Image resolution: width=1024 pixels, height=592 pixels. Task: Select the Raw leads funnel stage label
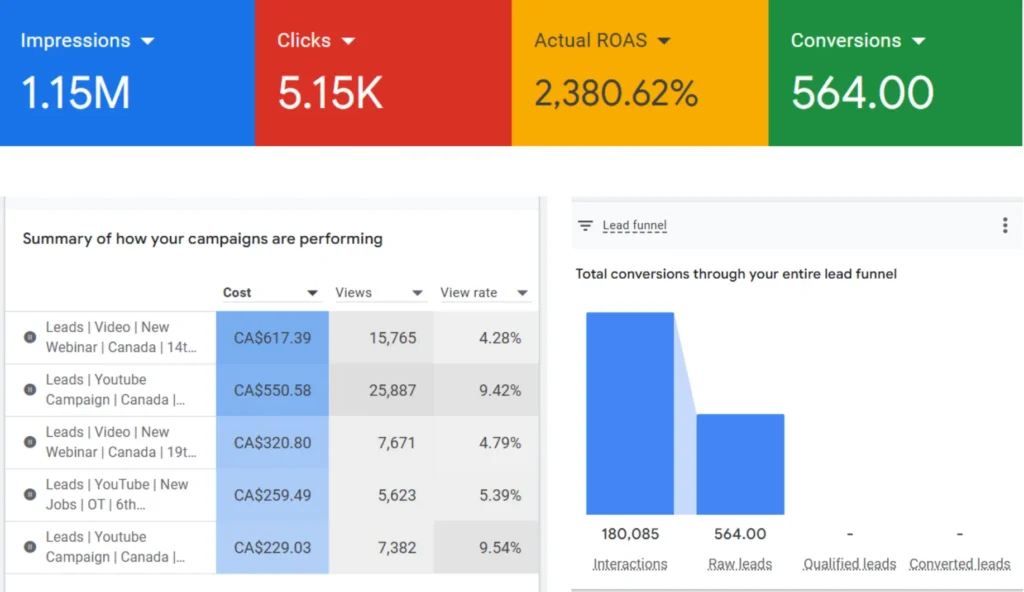(x=740, y=564)
